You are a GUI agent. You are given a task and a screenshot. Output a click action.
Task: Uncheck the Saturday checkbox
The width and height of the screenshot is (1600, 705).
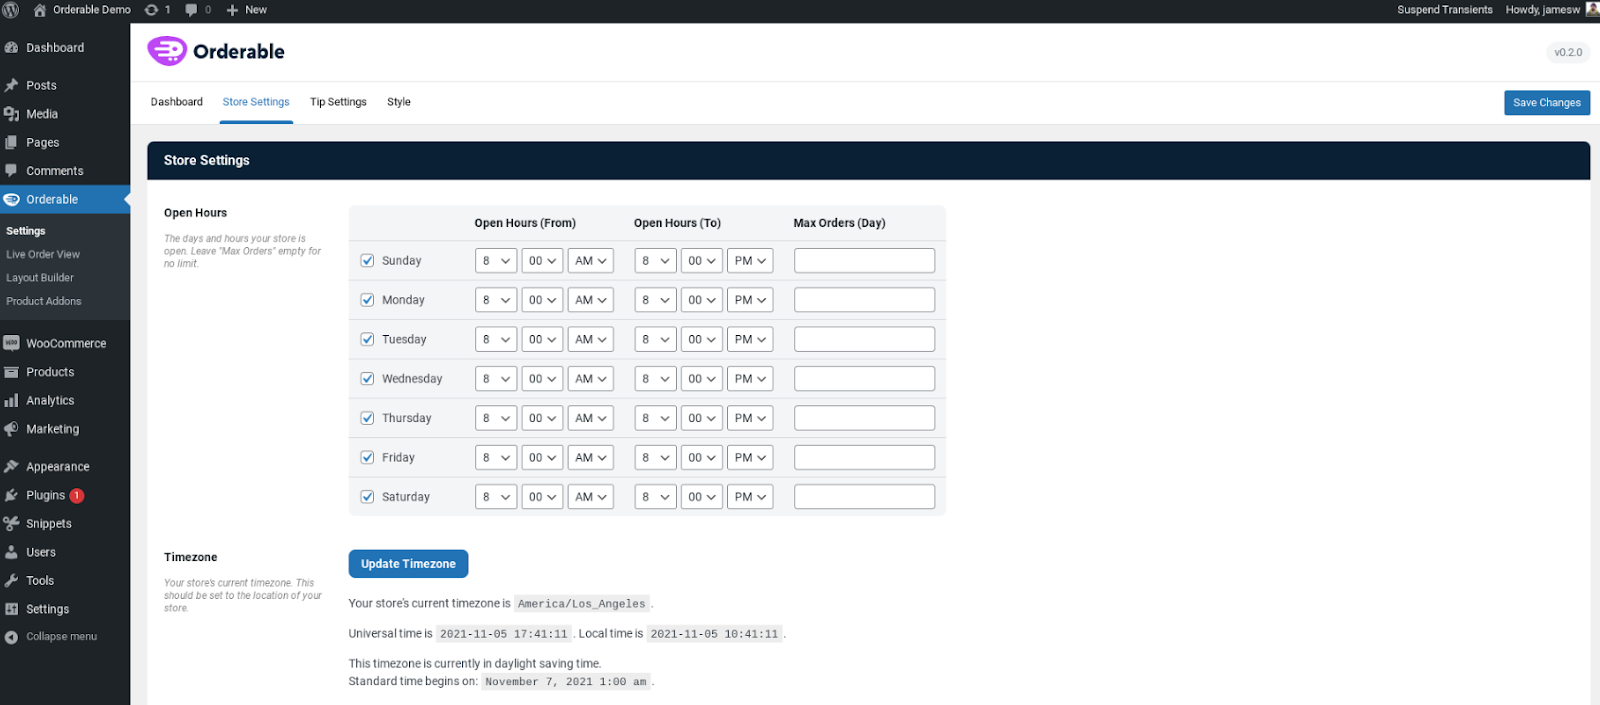click(x=367, y=497)
